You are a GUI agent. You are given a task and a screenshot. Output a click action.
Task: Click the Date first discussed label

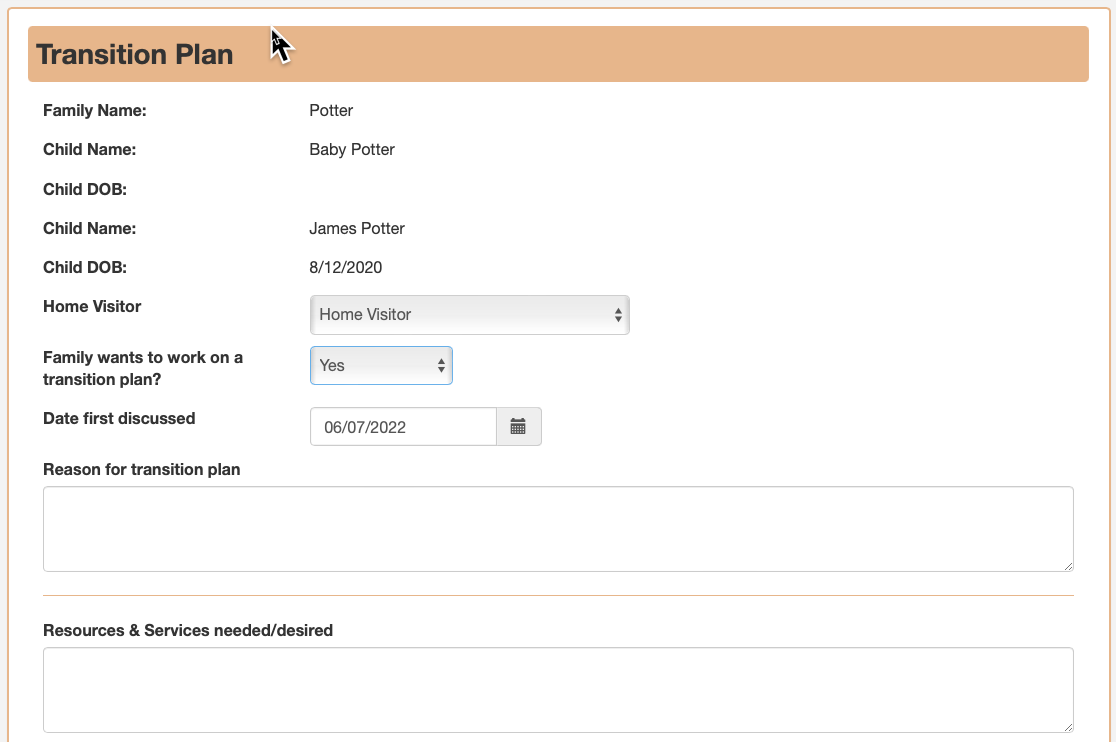pyautogui.click(x=120, y=418)
